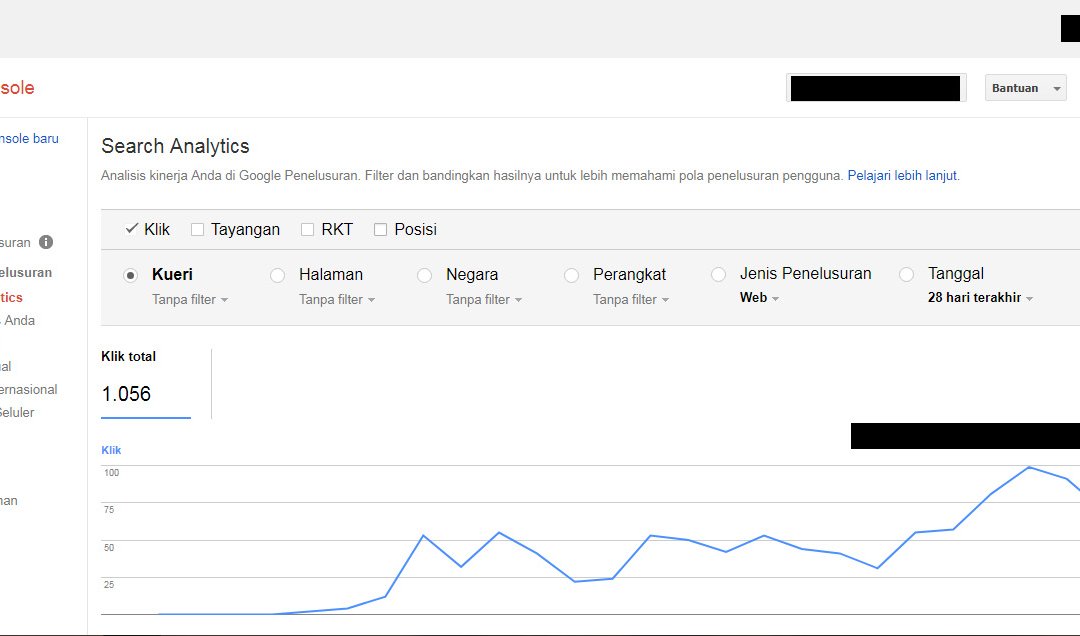Uncheck the Klik metric checkmark
1080x636 pixels.
(x=131, y=229)
